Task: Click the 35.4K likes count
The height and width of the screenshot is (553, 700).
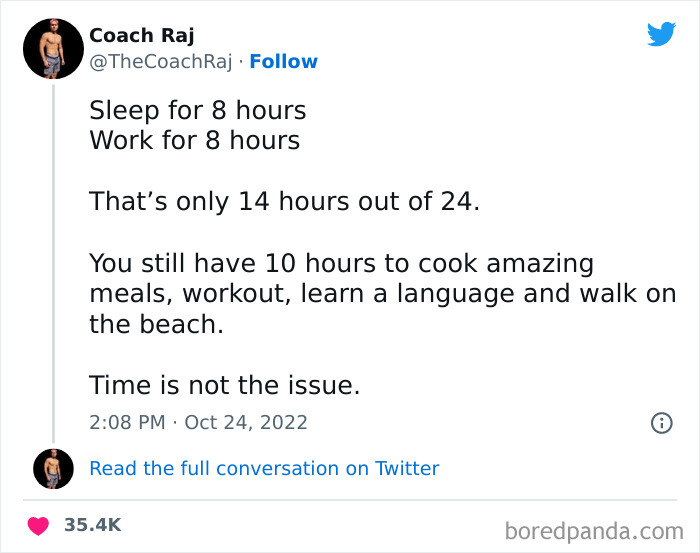Action: tap(93, 525)
